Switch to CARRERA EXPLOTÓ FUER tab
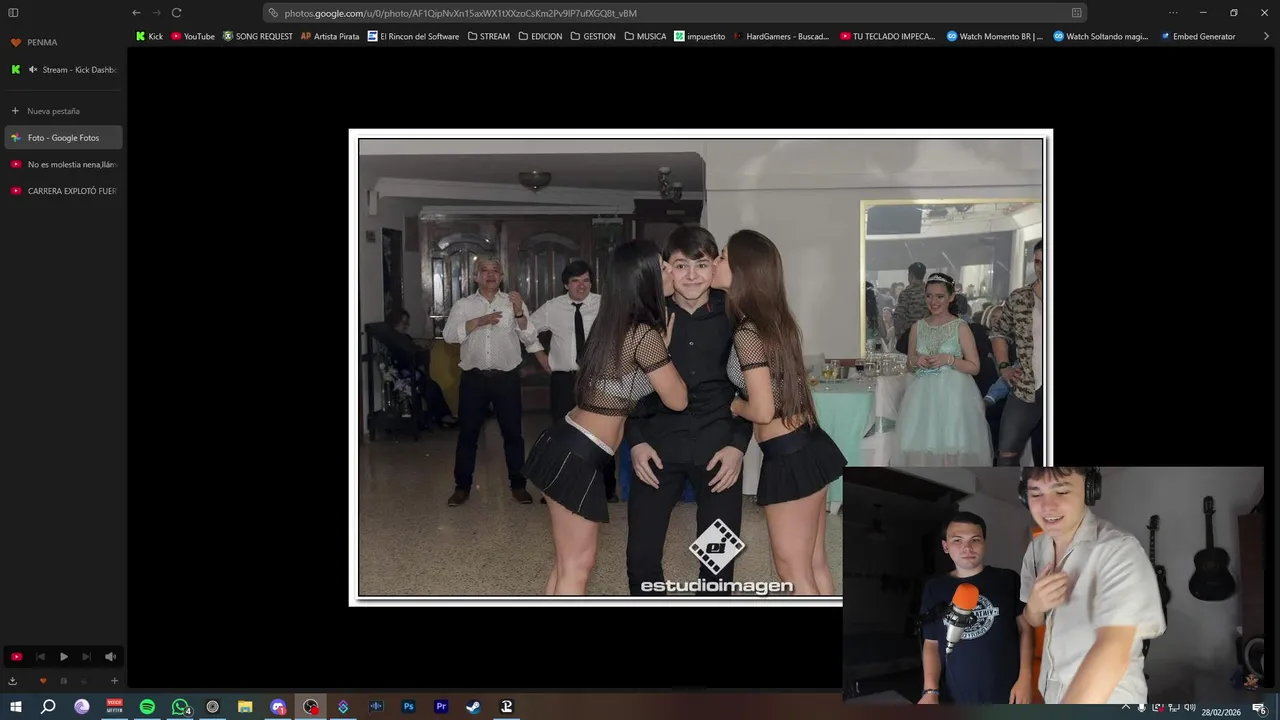Screen dimensions: 1280x720 [x=63, y=191]
